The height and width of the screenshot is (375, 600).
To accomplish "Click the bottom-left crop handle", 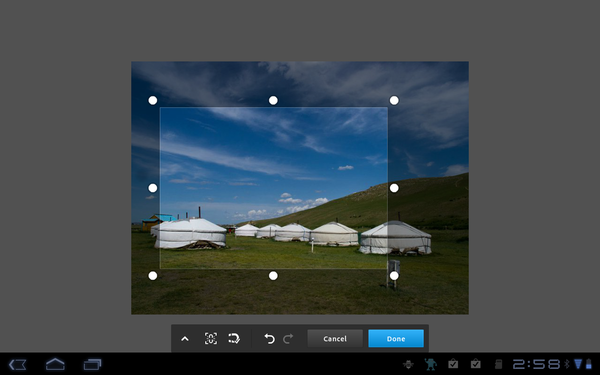I will pyautogui.click(x=153, y=276).
